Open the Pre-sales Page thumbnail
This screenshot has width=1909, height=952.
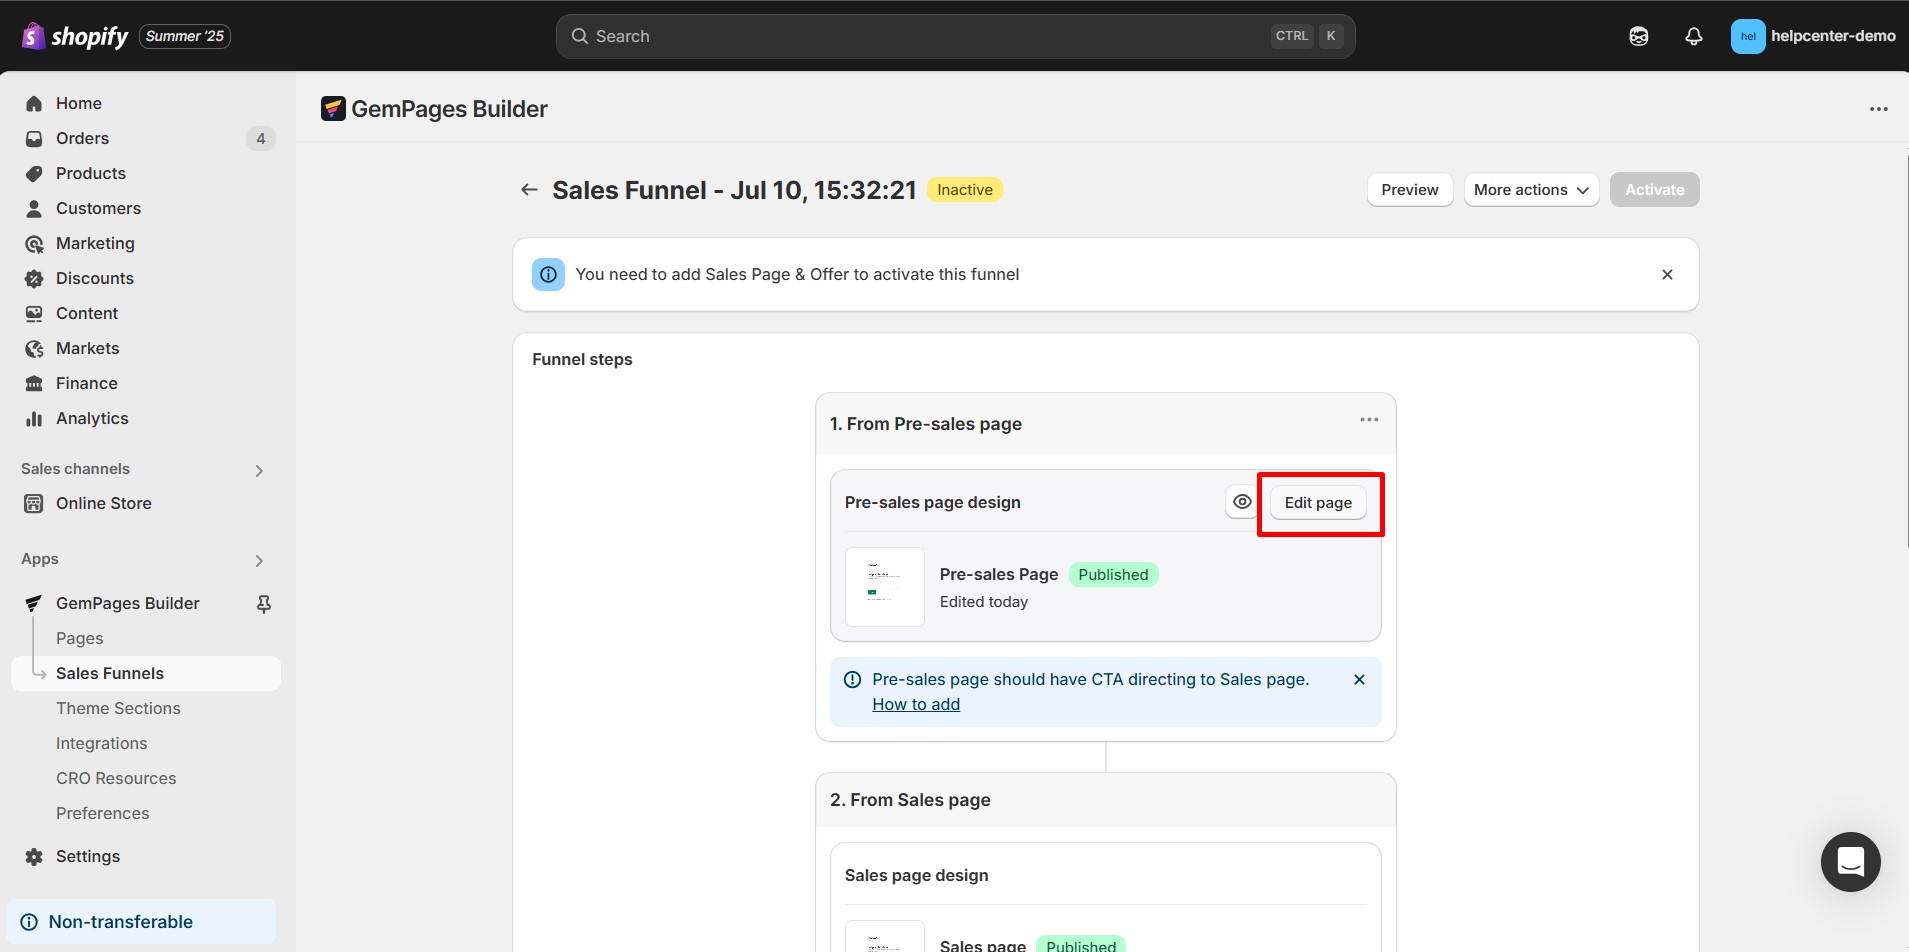tap(884, 587)
